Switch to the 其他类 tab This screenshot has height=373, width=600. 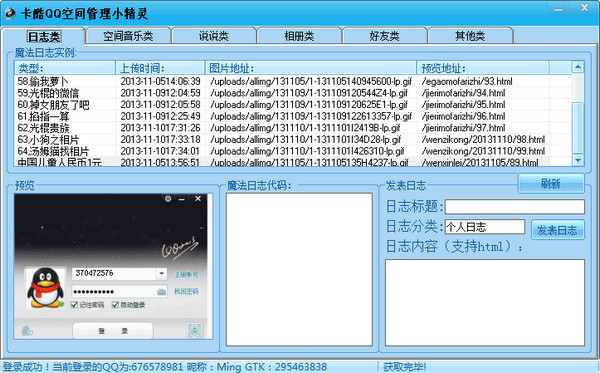(x=470, y=36)
